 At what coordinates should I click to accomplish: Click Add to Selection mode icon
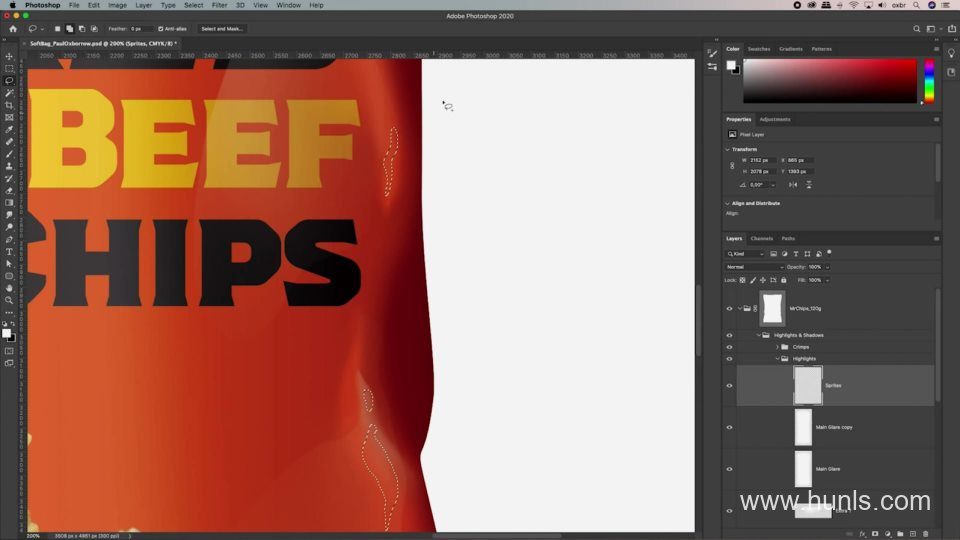coord(70,29)
